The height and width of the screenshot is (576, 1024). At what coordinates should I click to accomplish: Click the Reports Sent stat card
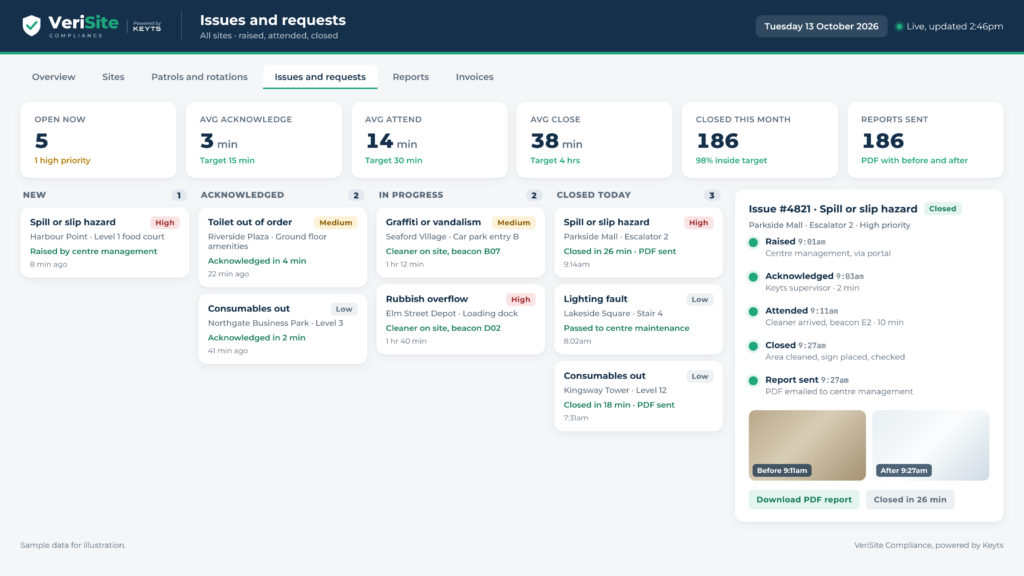925,140
